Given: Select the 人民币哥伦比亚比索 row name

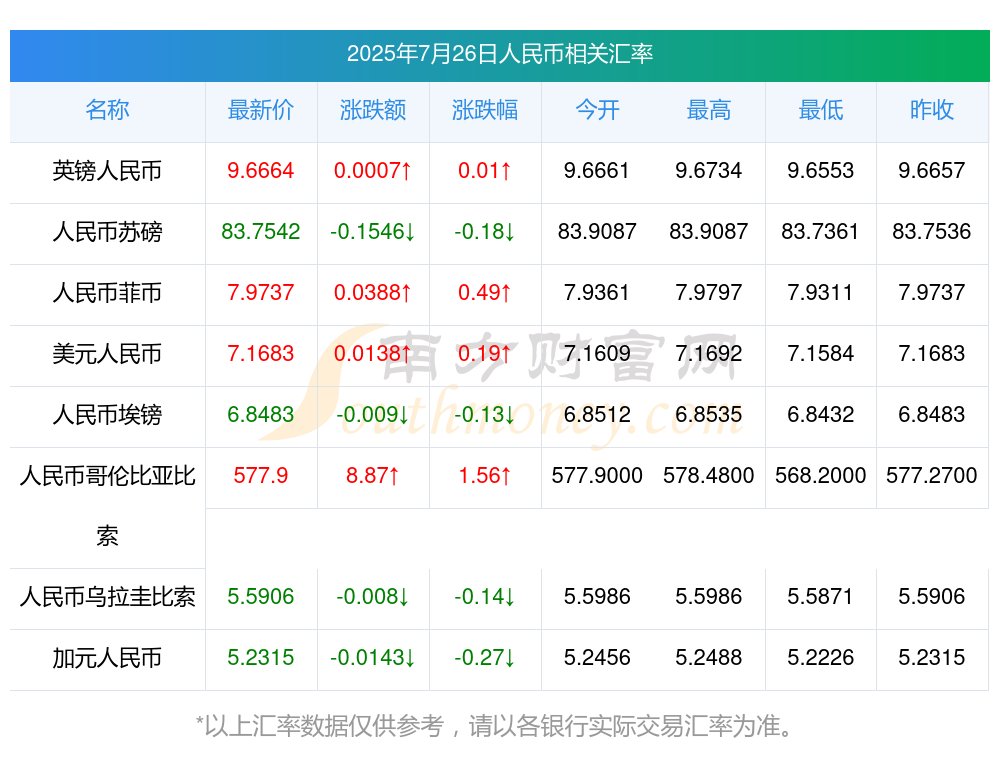Looking at the screenshot, I should click(107, 506).
